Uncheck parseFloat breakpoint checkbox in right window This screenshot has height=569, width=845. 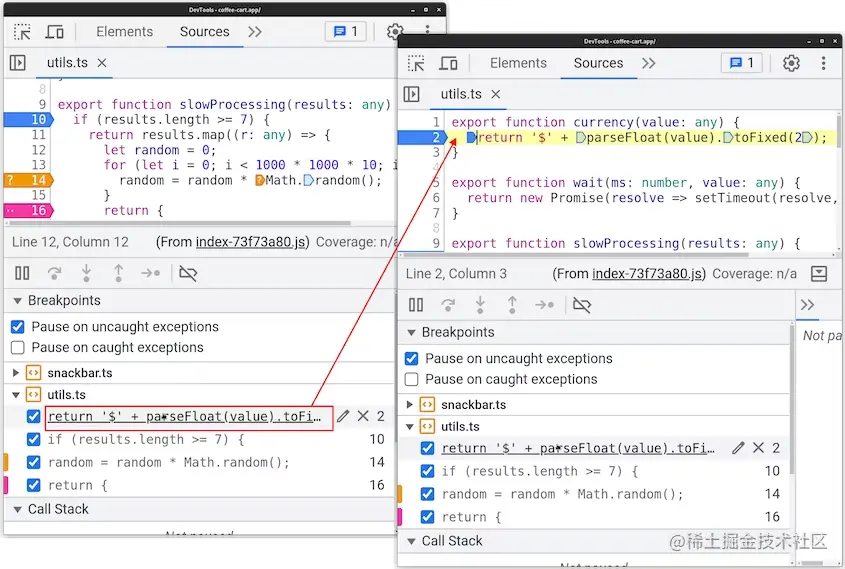click(x=427, y=448)
